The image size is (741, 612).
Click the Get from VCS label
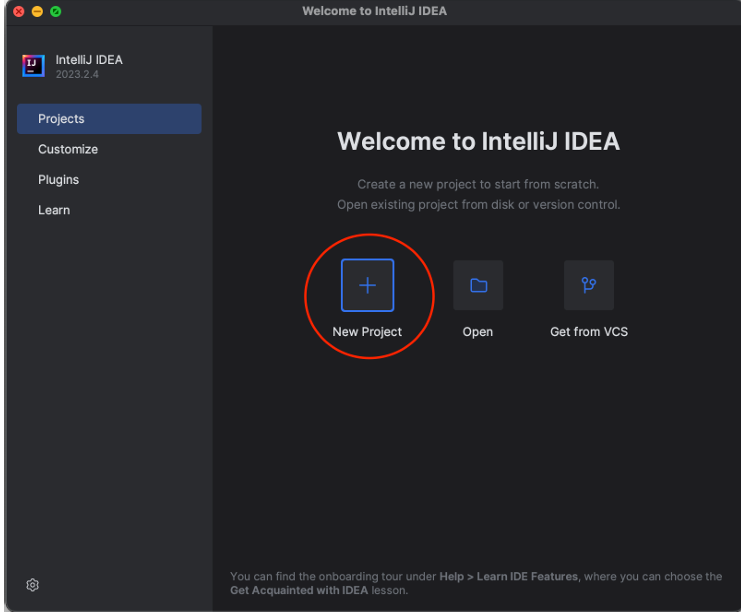(589, 332)
